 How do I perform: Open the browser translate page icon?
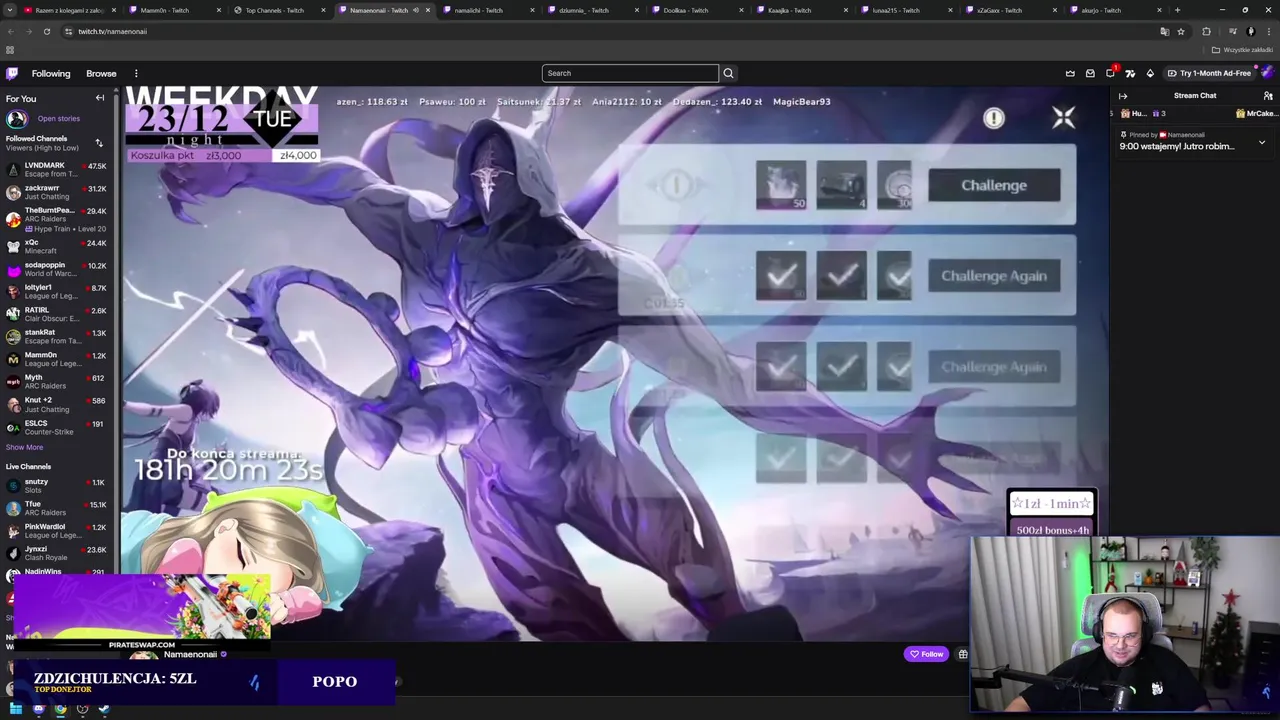(1164, 31)
